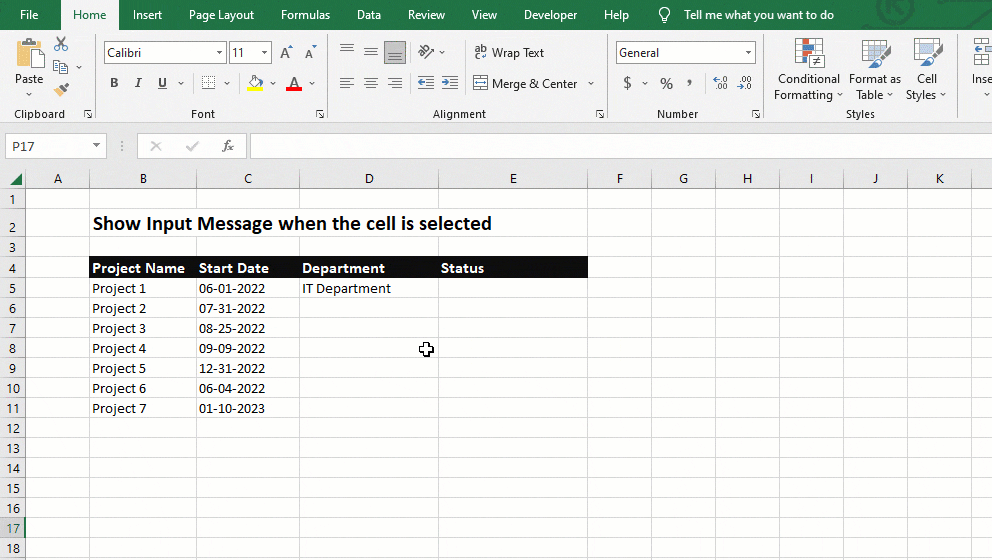Decrease font size with smaller A icon
The height and width of the screenshot is (560, 992).
[310, 53]
